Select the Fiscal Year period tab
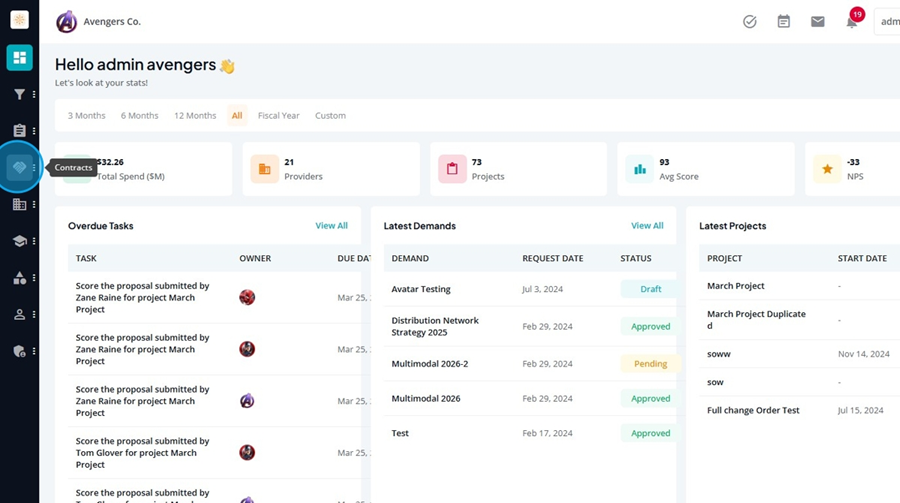 pos(278,115)
